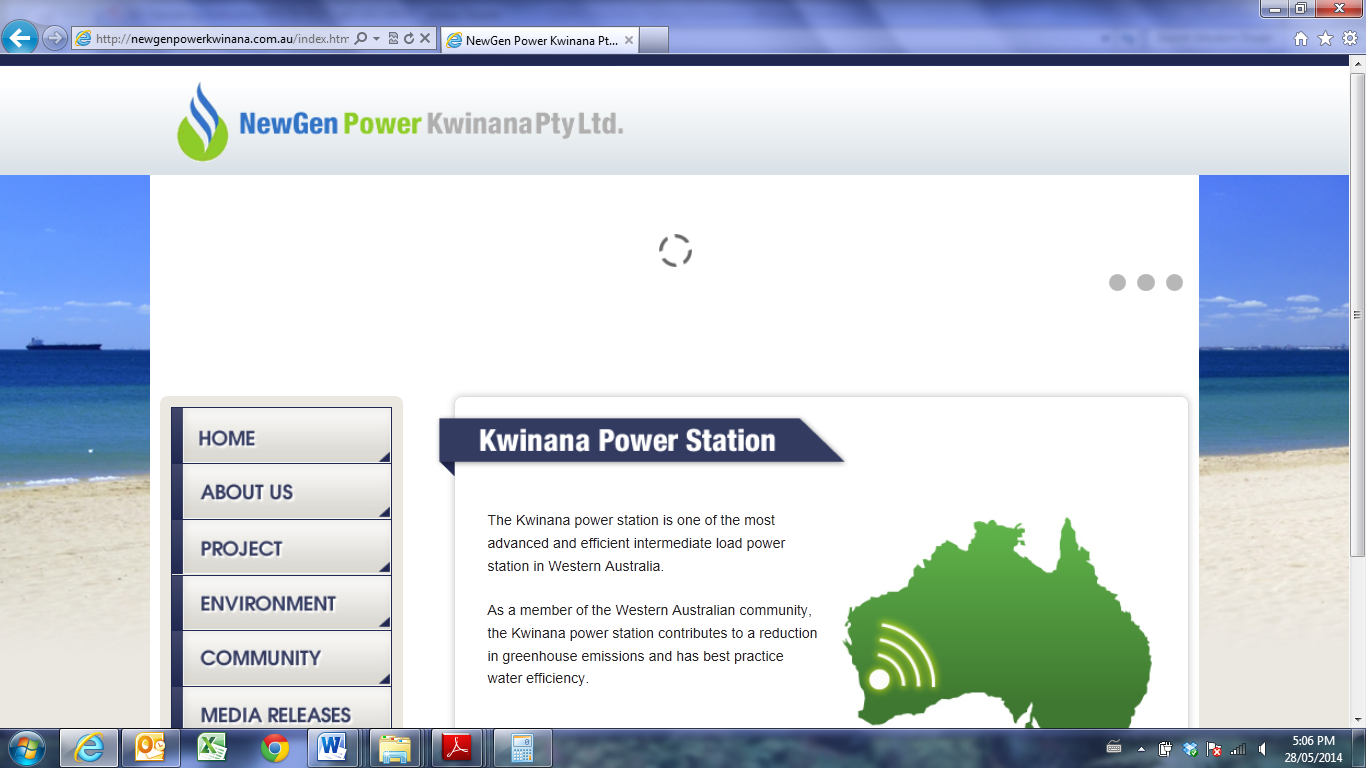Screen dimensions: 1366x768
Task: Select the last slideshow dot indicator
Action: (1174, 283)
